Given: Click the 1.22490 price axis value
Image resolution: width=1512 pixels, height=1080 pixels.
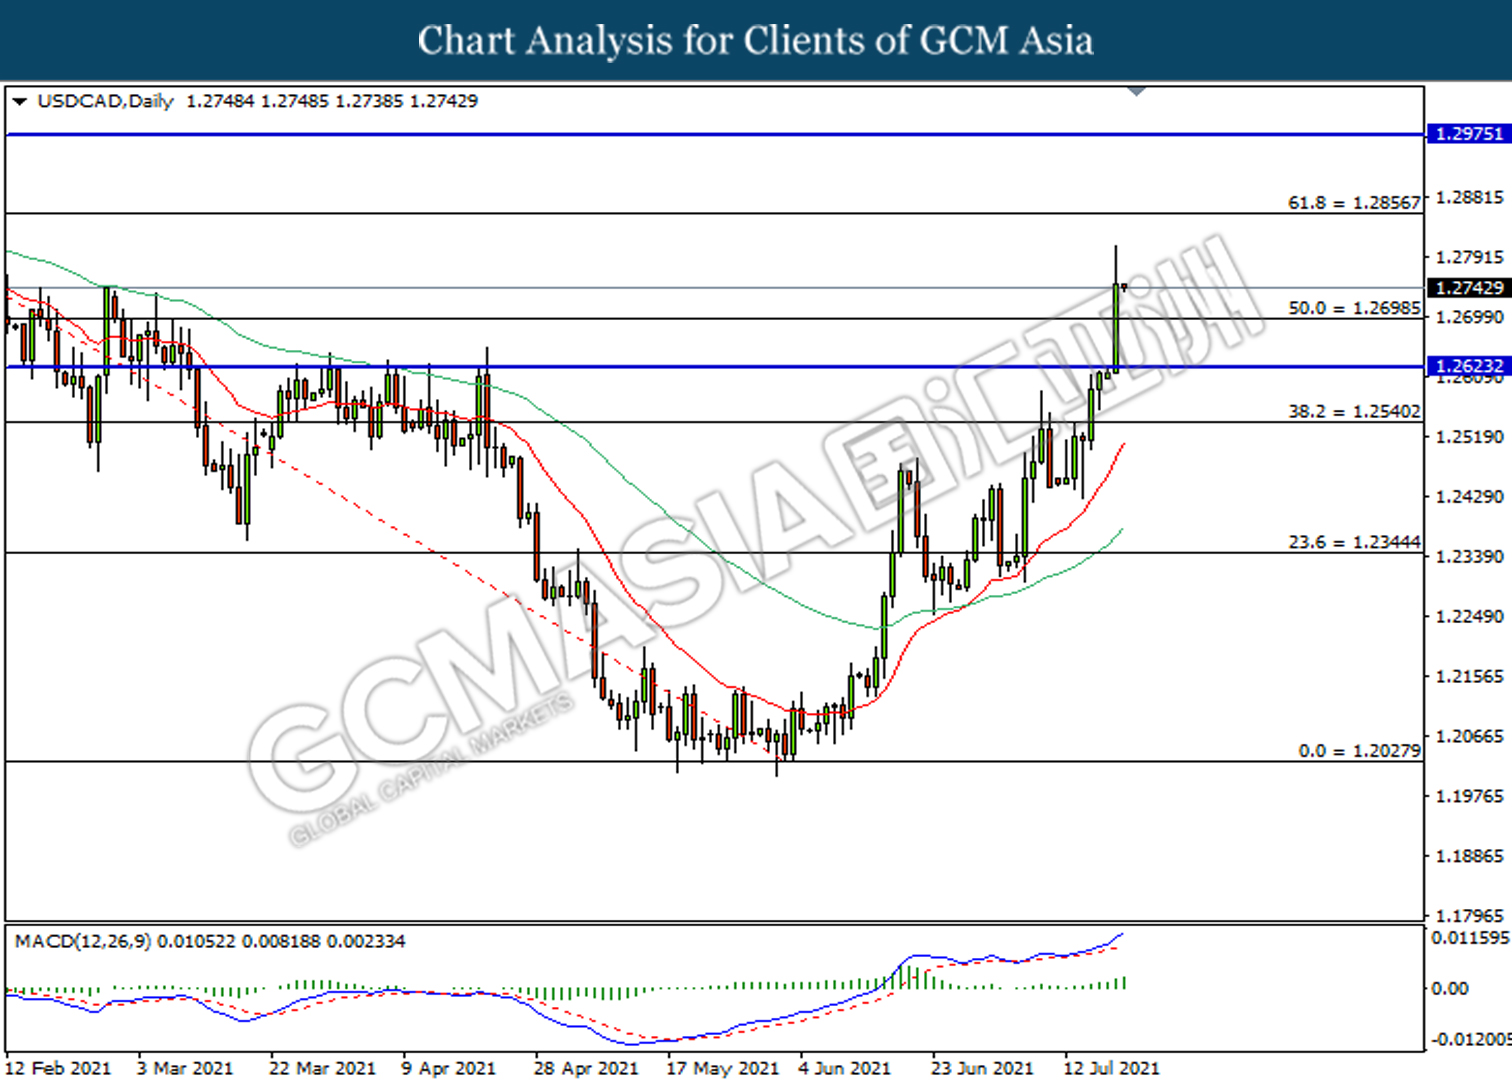Looking at the screenshot, I should 1469,616.
